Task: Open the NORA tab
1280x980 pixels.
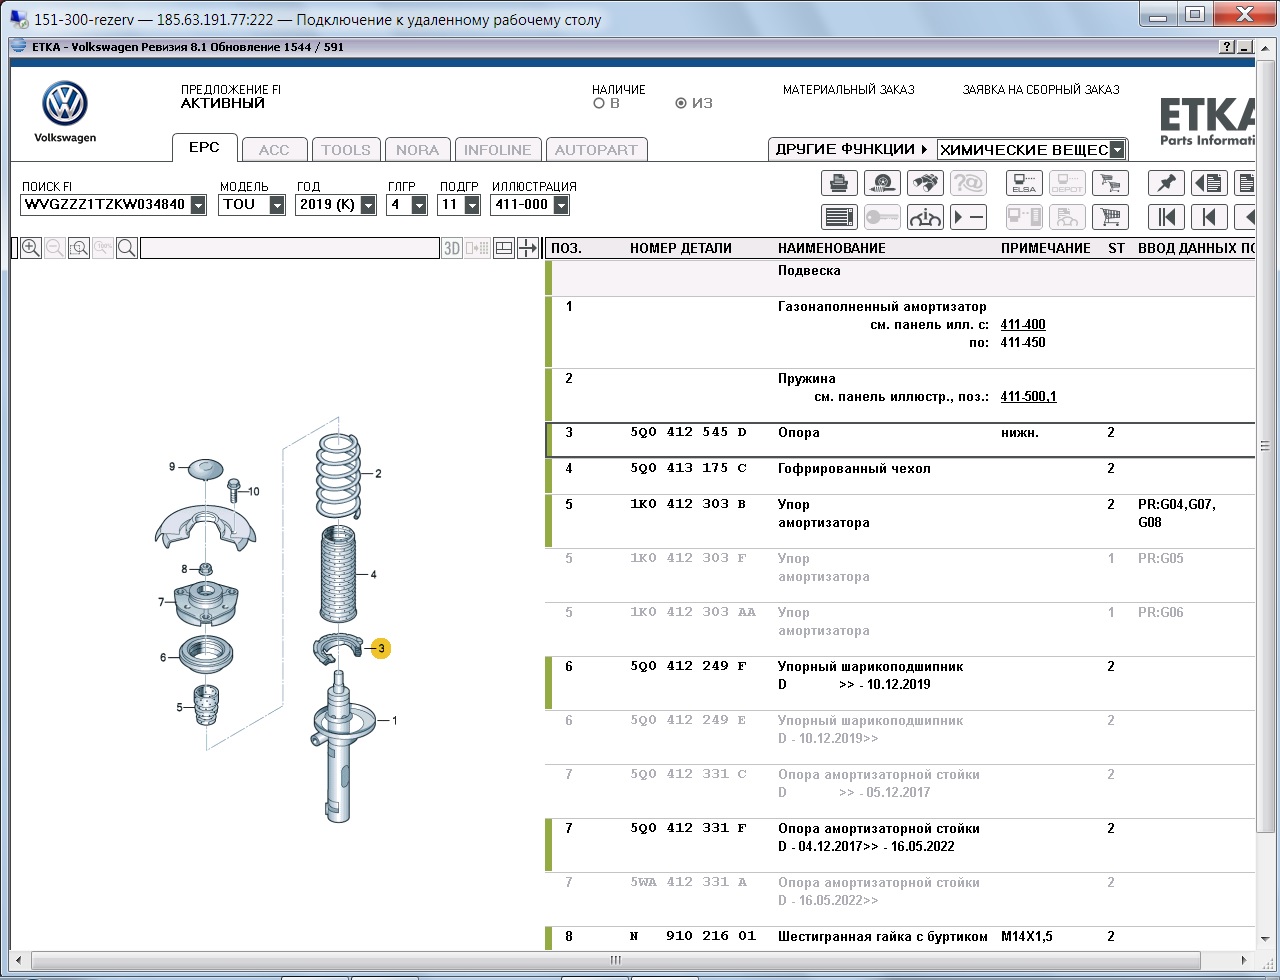Action: click(x=417, y=150)
